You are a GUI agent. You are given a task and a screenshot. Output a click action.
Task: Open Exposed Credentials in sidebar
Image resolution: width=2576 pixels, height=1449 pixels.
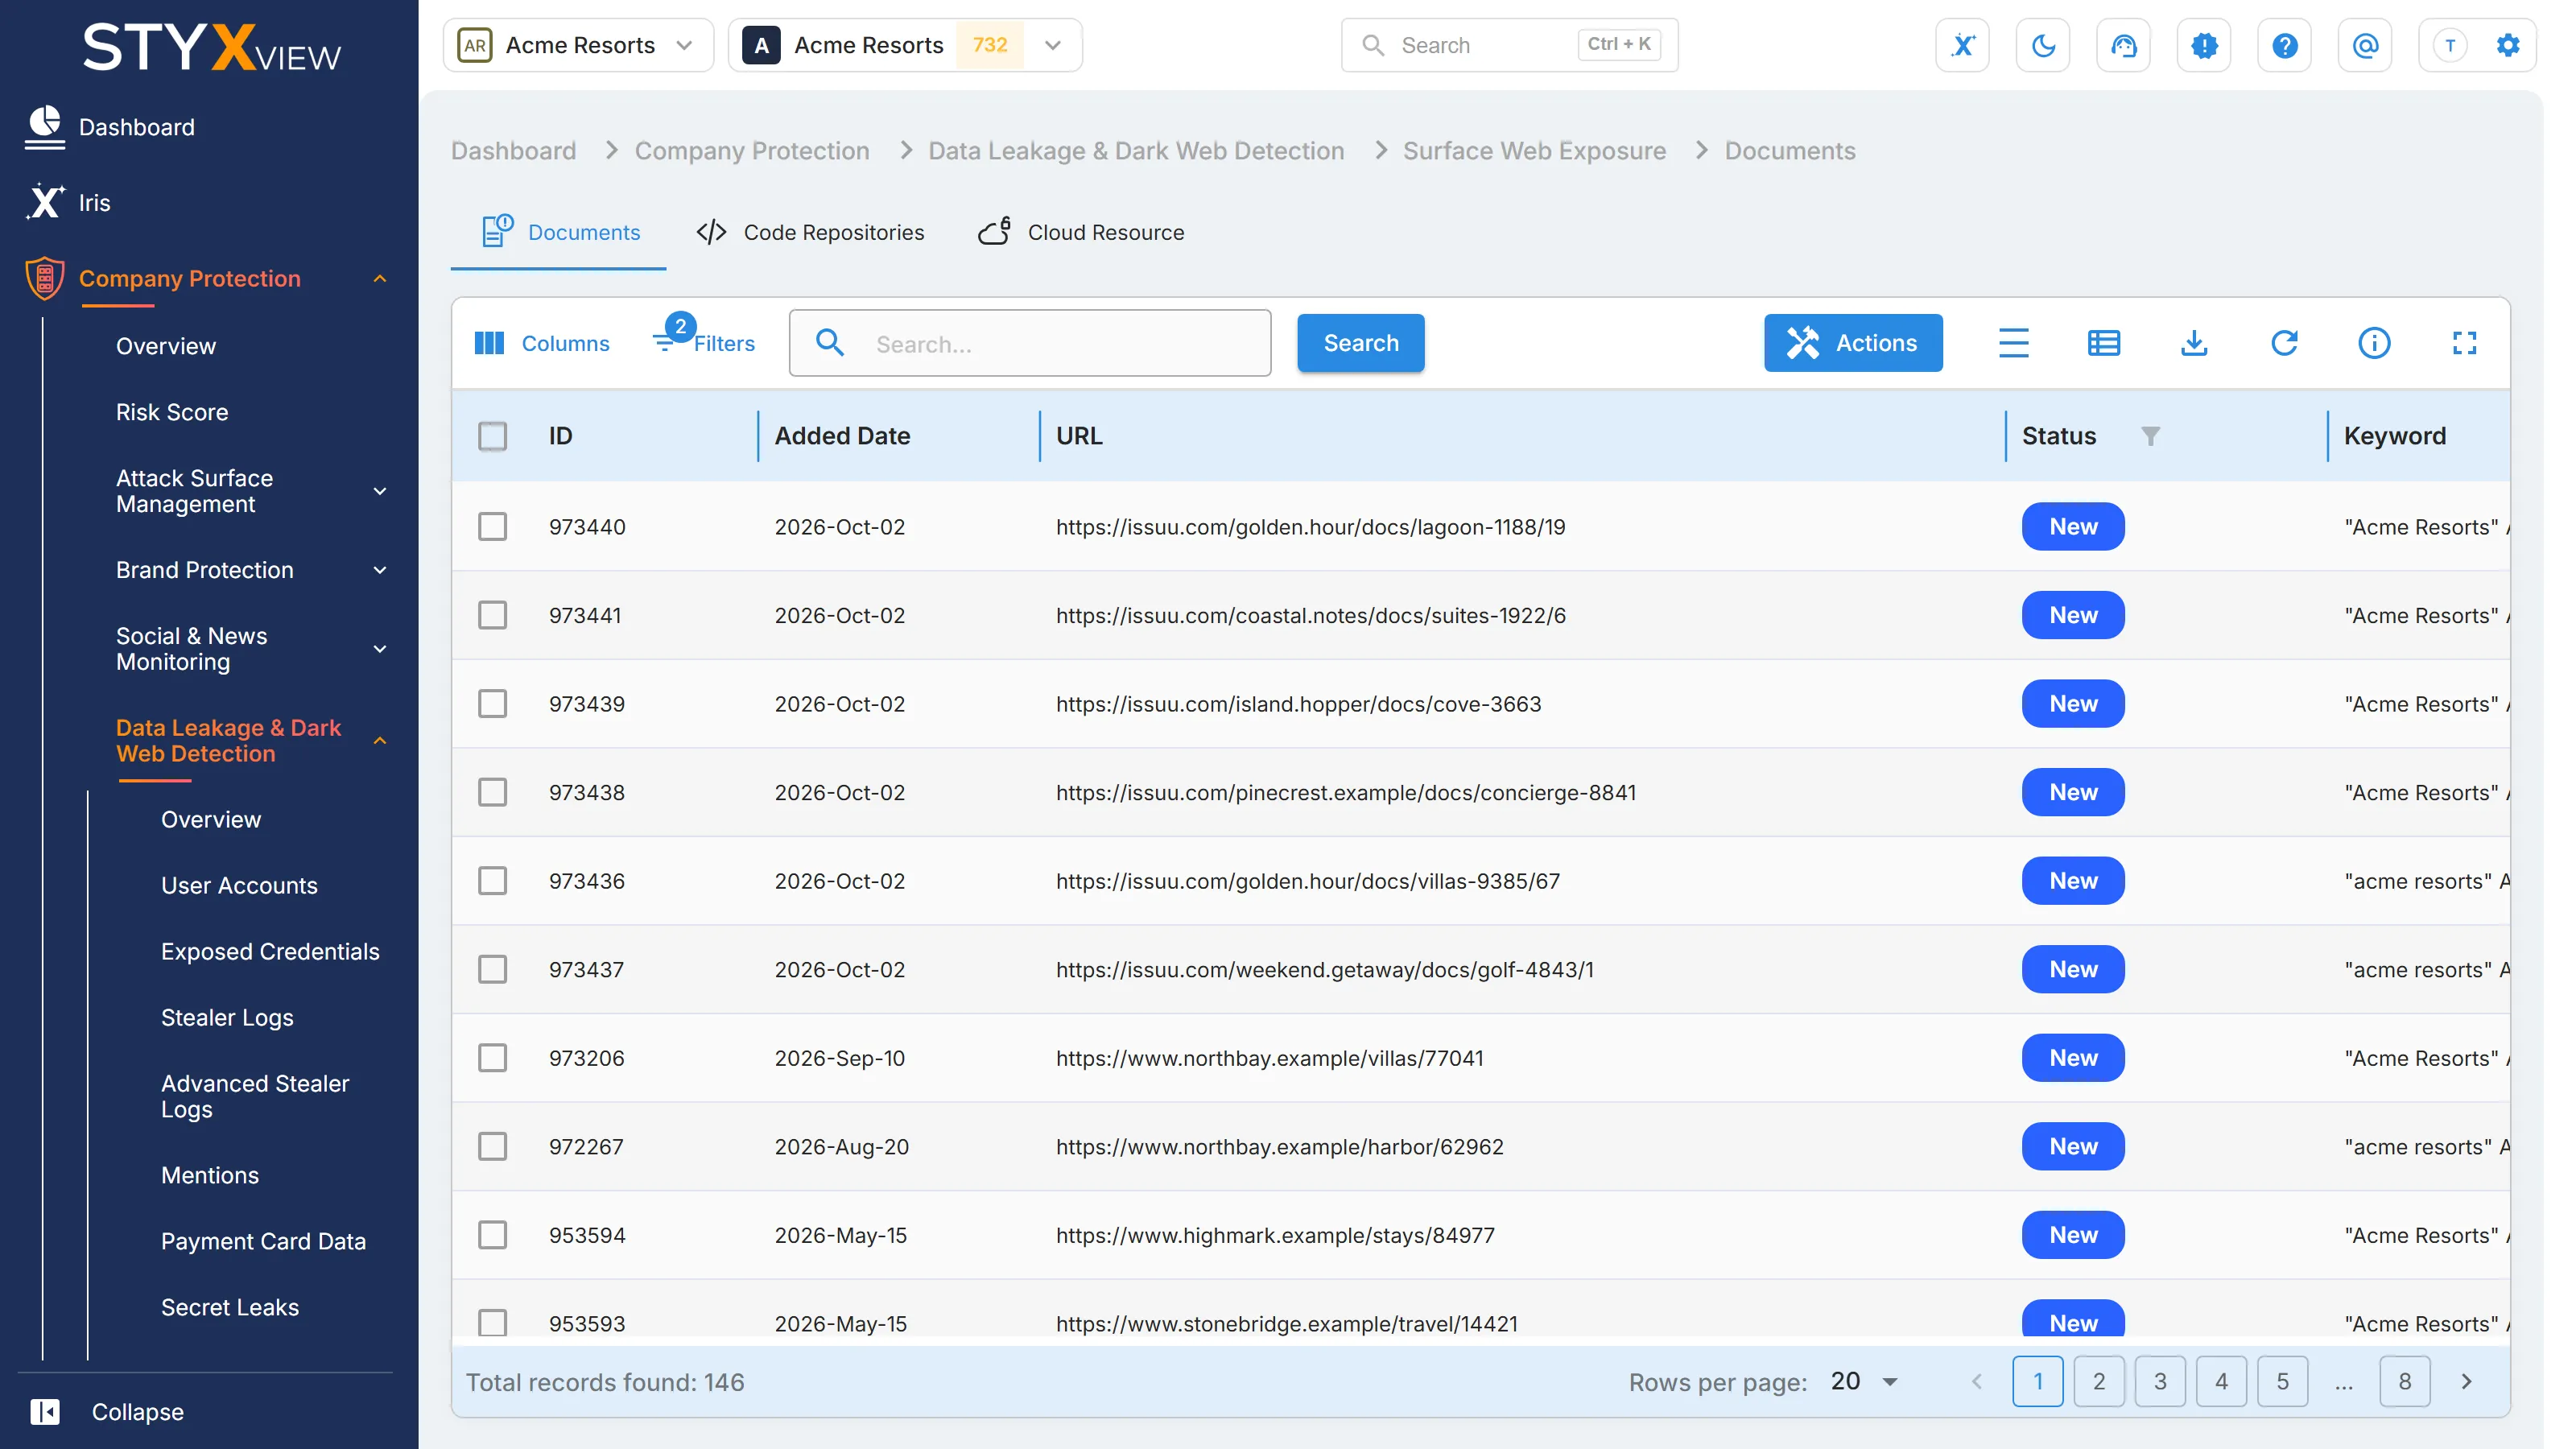[270, 951]
